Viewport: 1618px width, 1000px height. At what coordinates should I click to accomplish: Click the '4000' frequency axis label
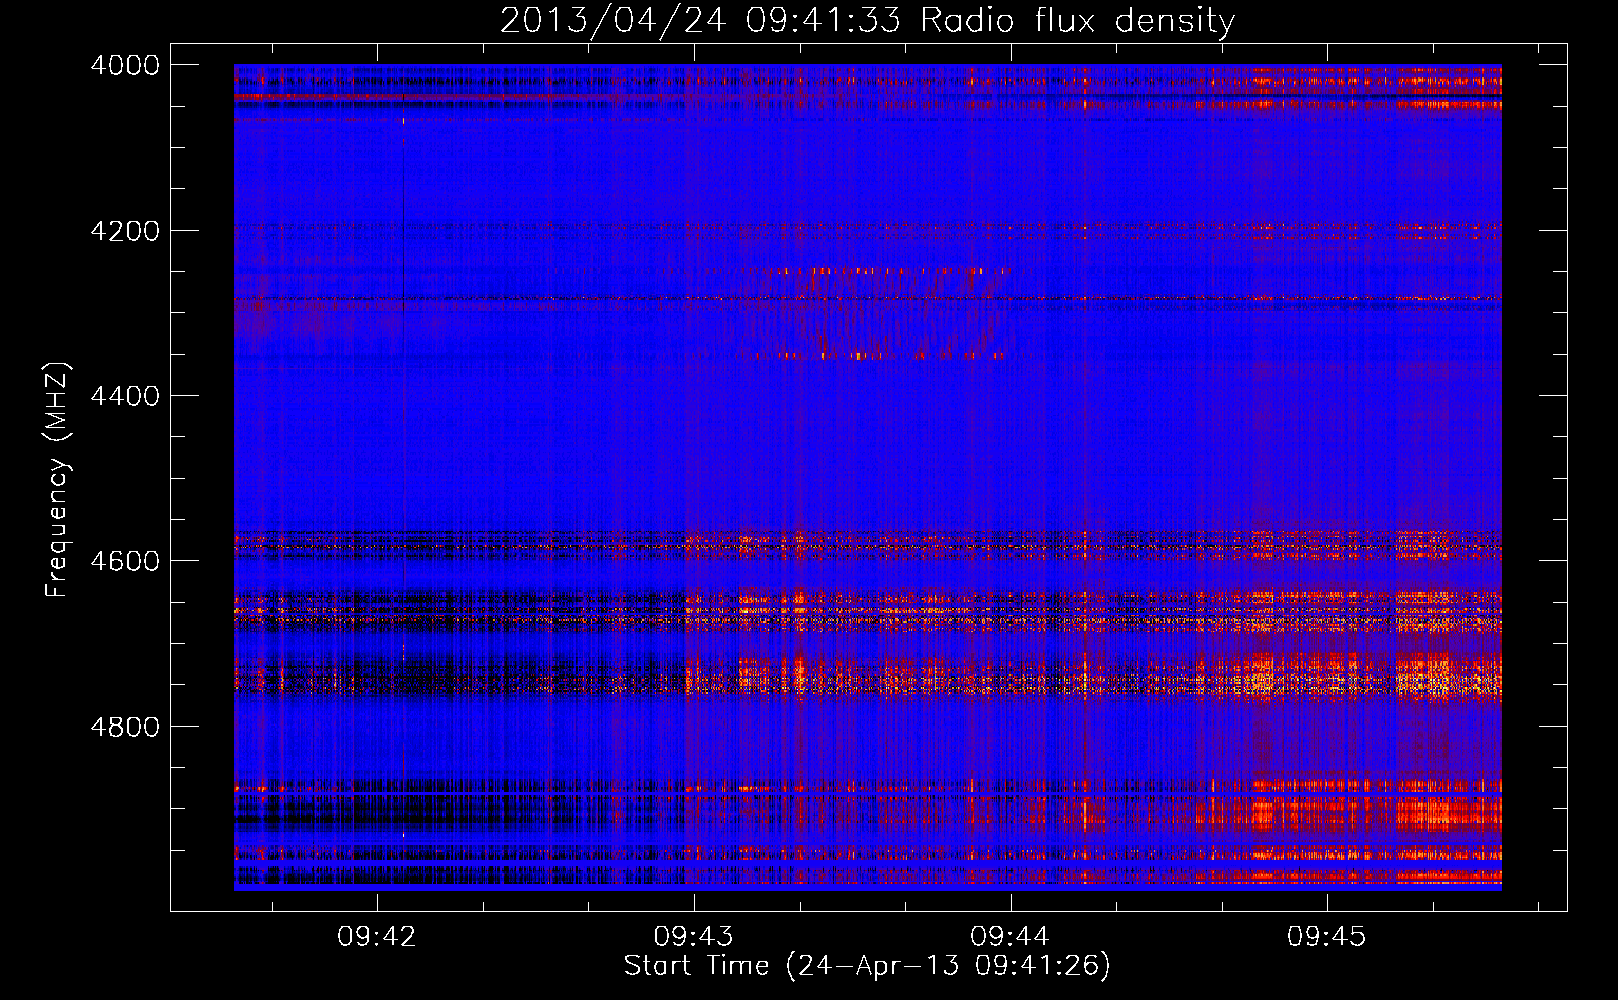tap(125, 65)
